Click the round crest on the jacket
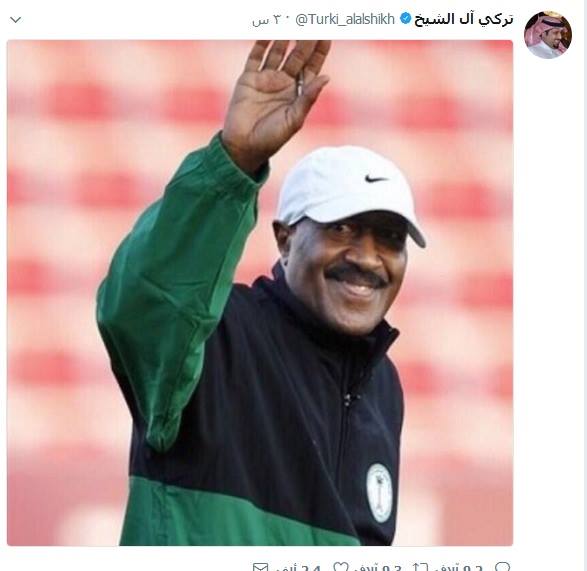Viewport: 587px width, 571px height. coord(379,492)
